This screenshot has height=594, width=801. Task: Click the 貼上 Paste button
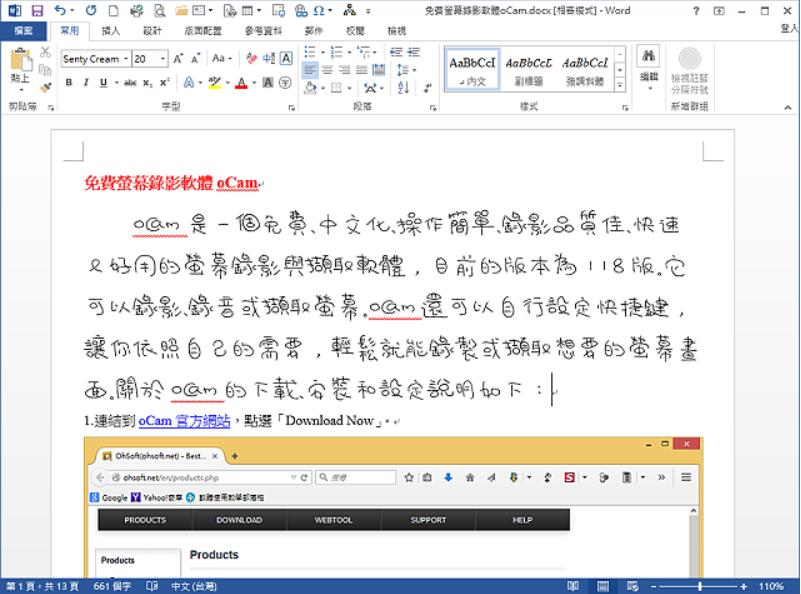[21, 69]
